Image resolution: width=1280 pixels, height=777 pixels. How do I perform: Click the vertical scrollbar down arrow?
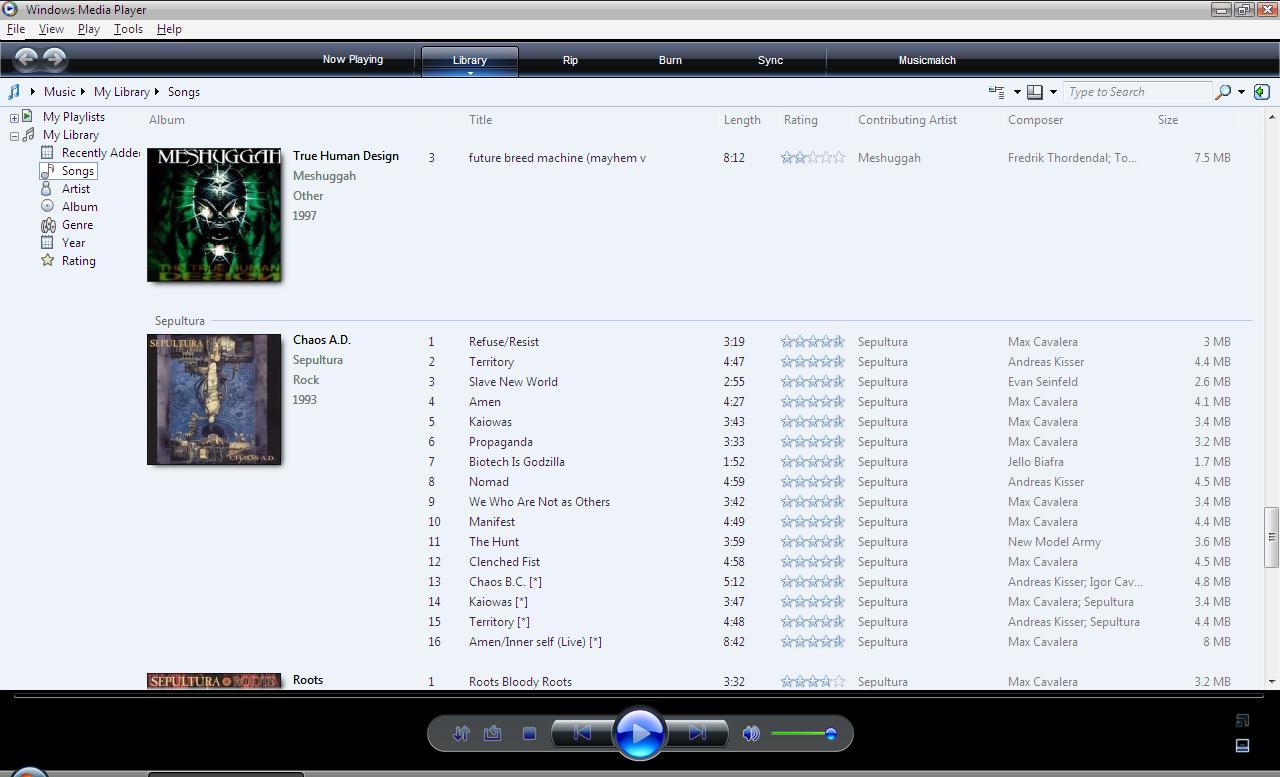coord(1272,681)
